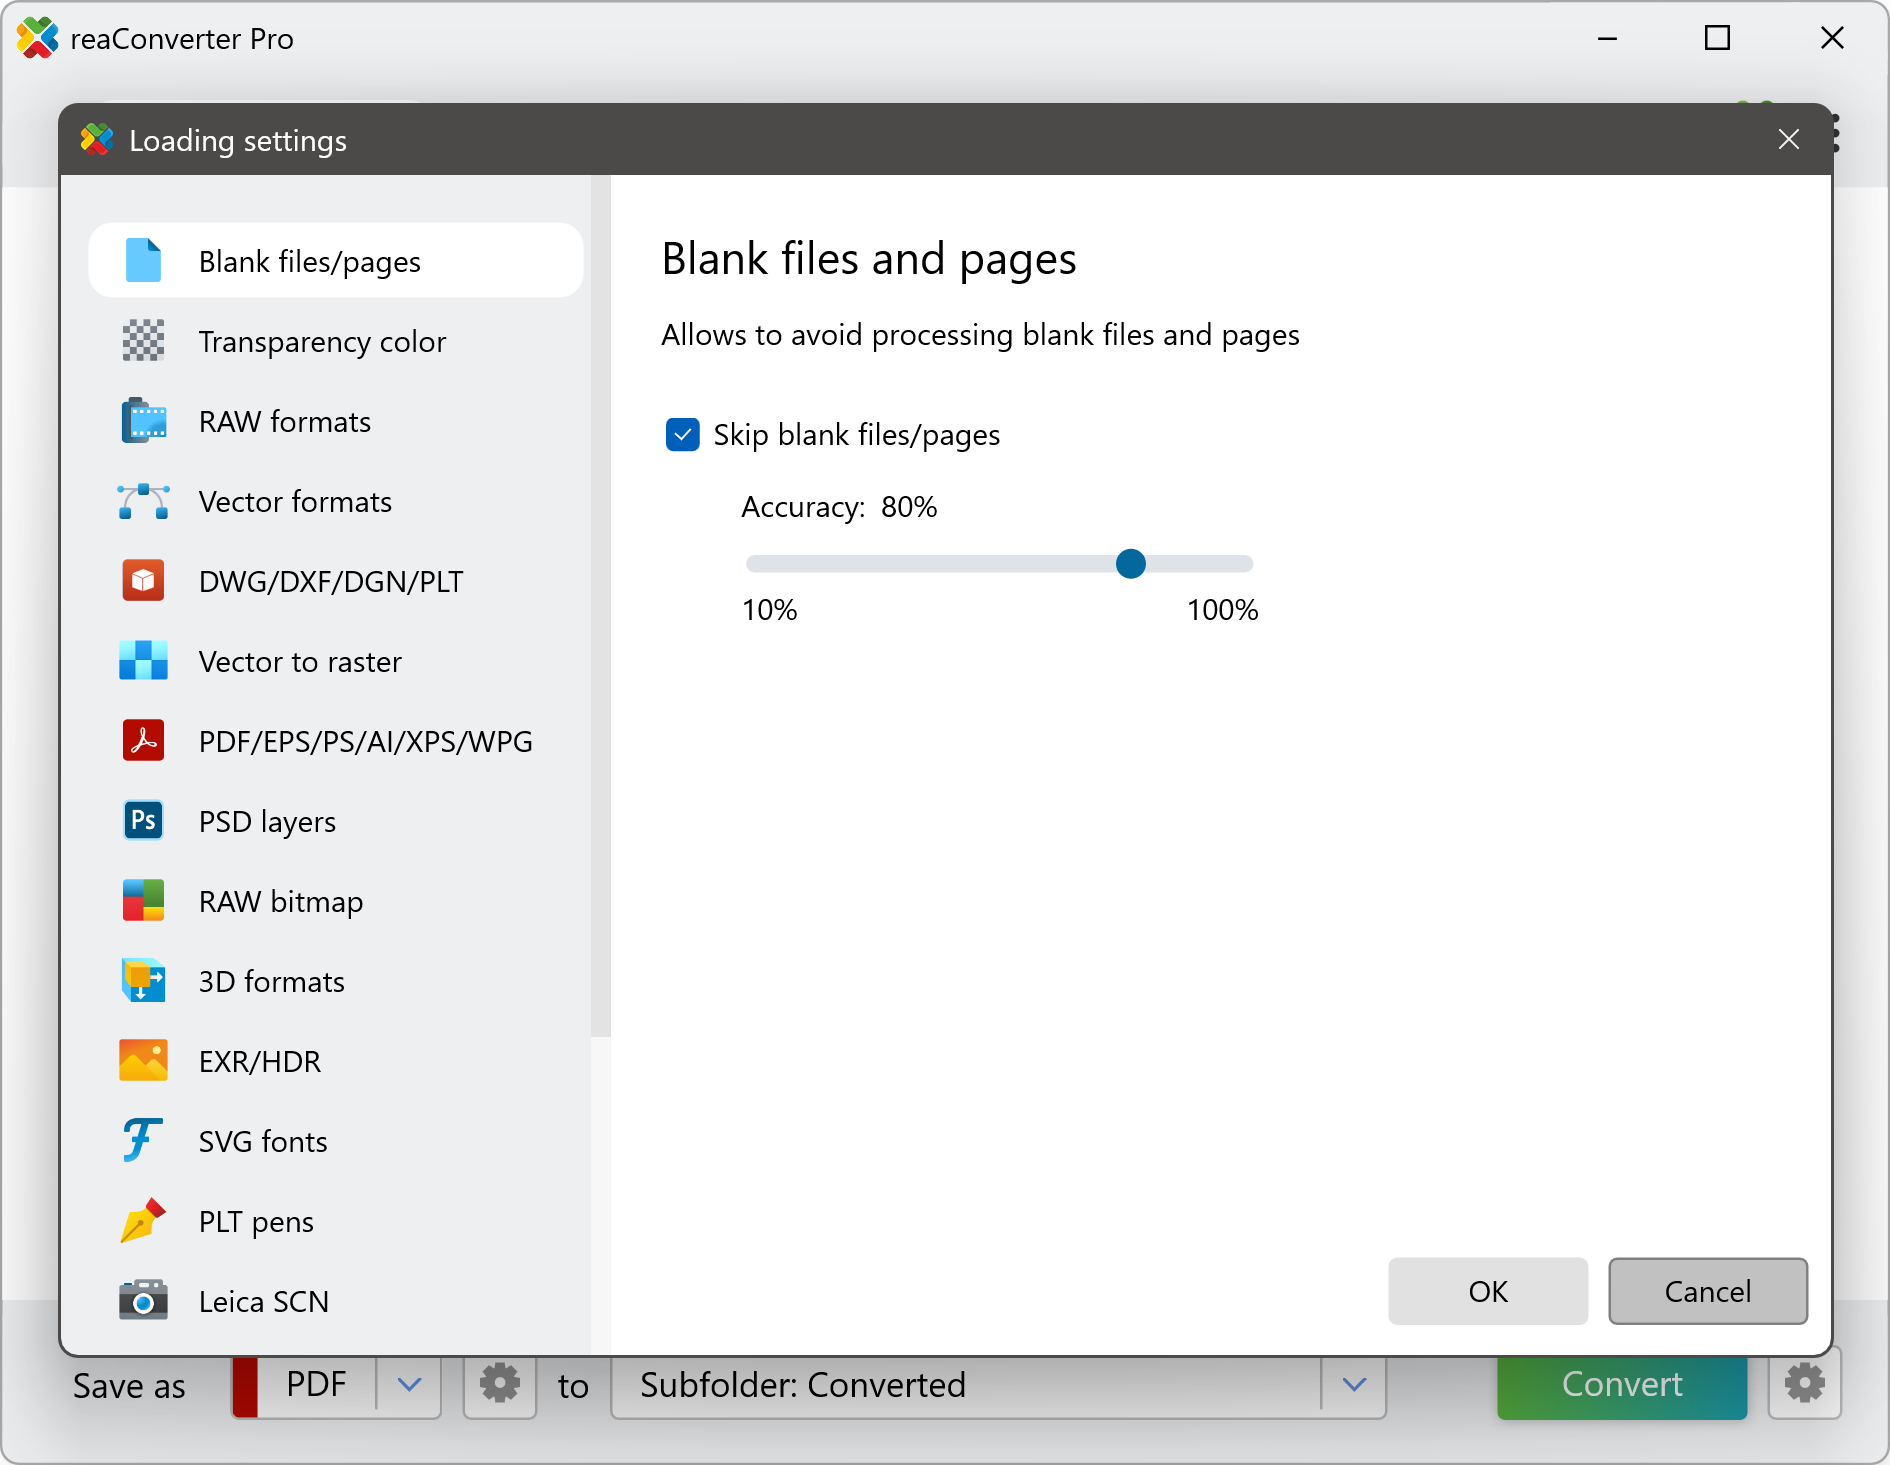The image size is (1890, 1465).
Task: Open the PDF output format dropdown arrow
Action: point(409,1385)
